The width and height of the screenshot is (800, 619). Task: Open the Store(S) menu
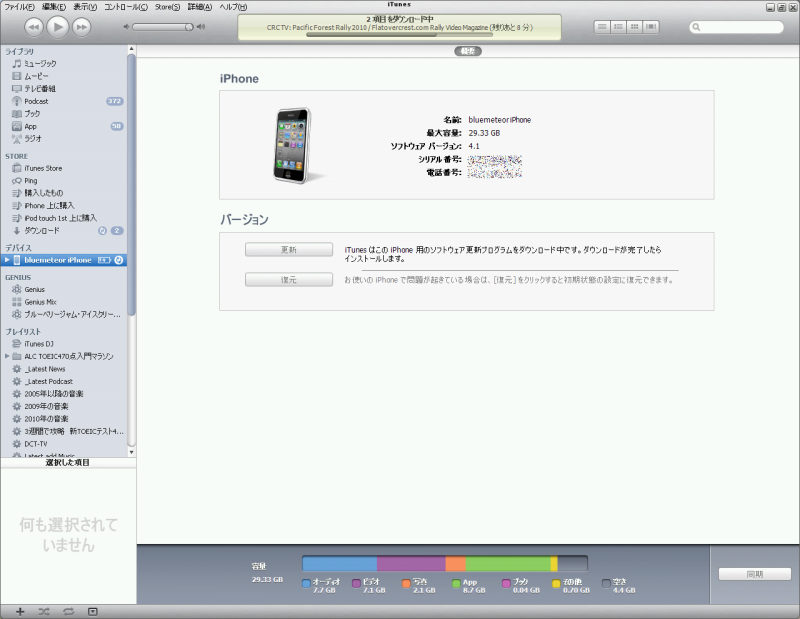(x=167, y=7)
